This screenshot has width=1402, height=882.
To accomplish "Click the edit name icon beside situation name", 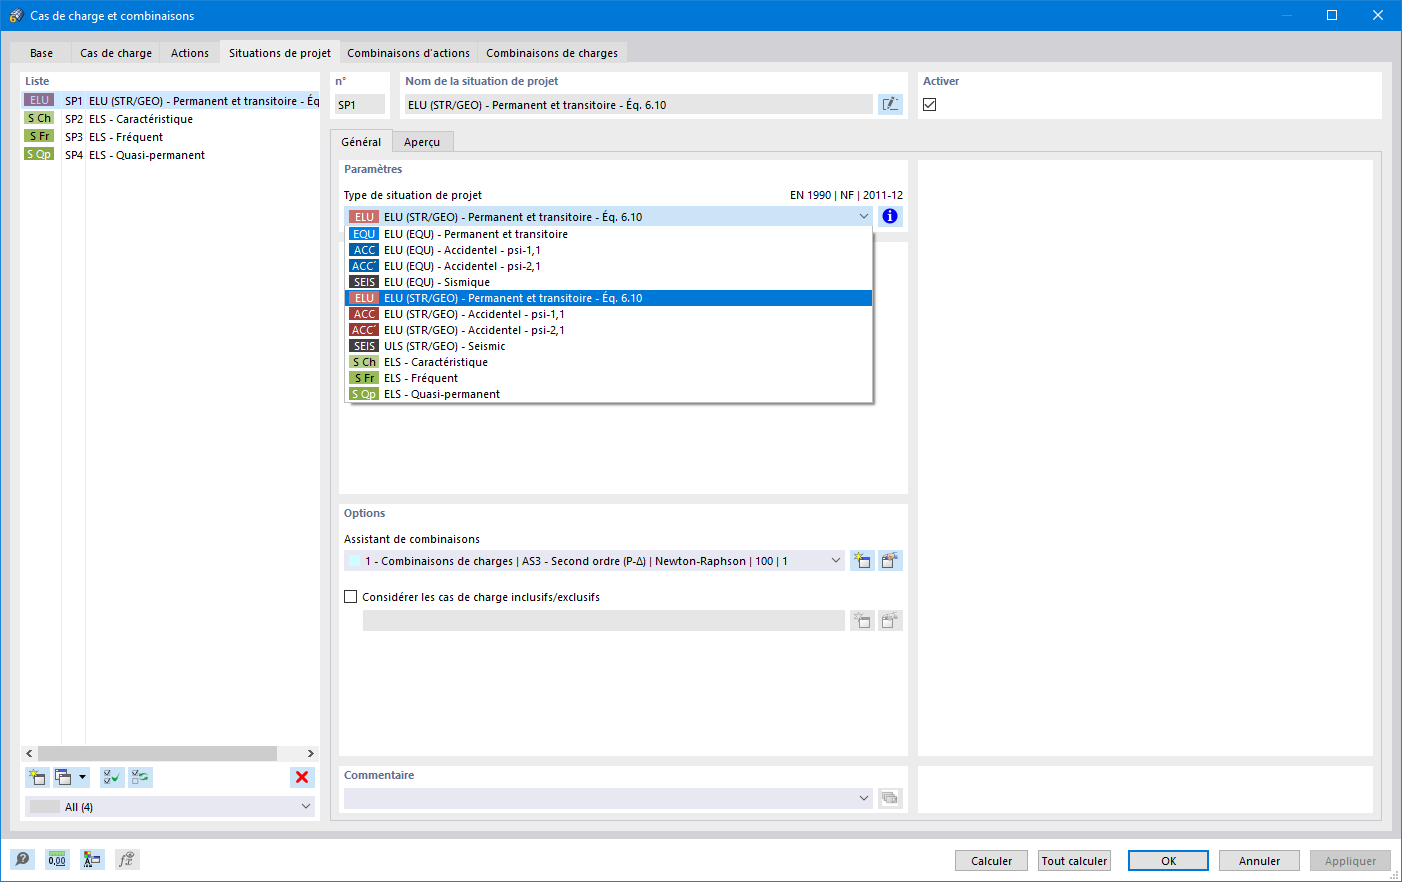I will click(890, 104).
